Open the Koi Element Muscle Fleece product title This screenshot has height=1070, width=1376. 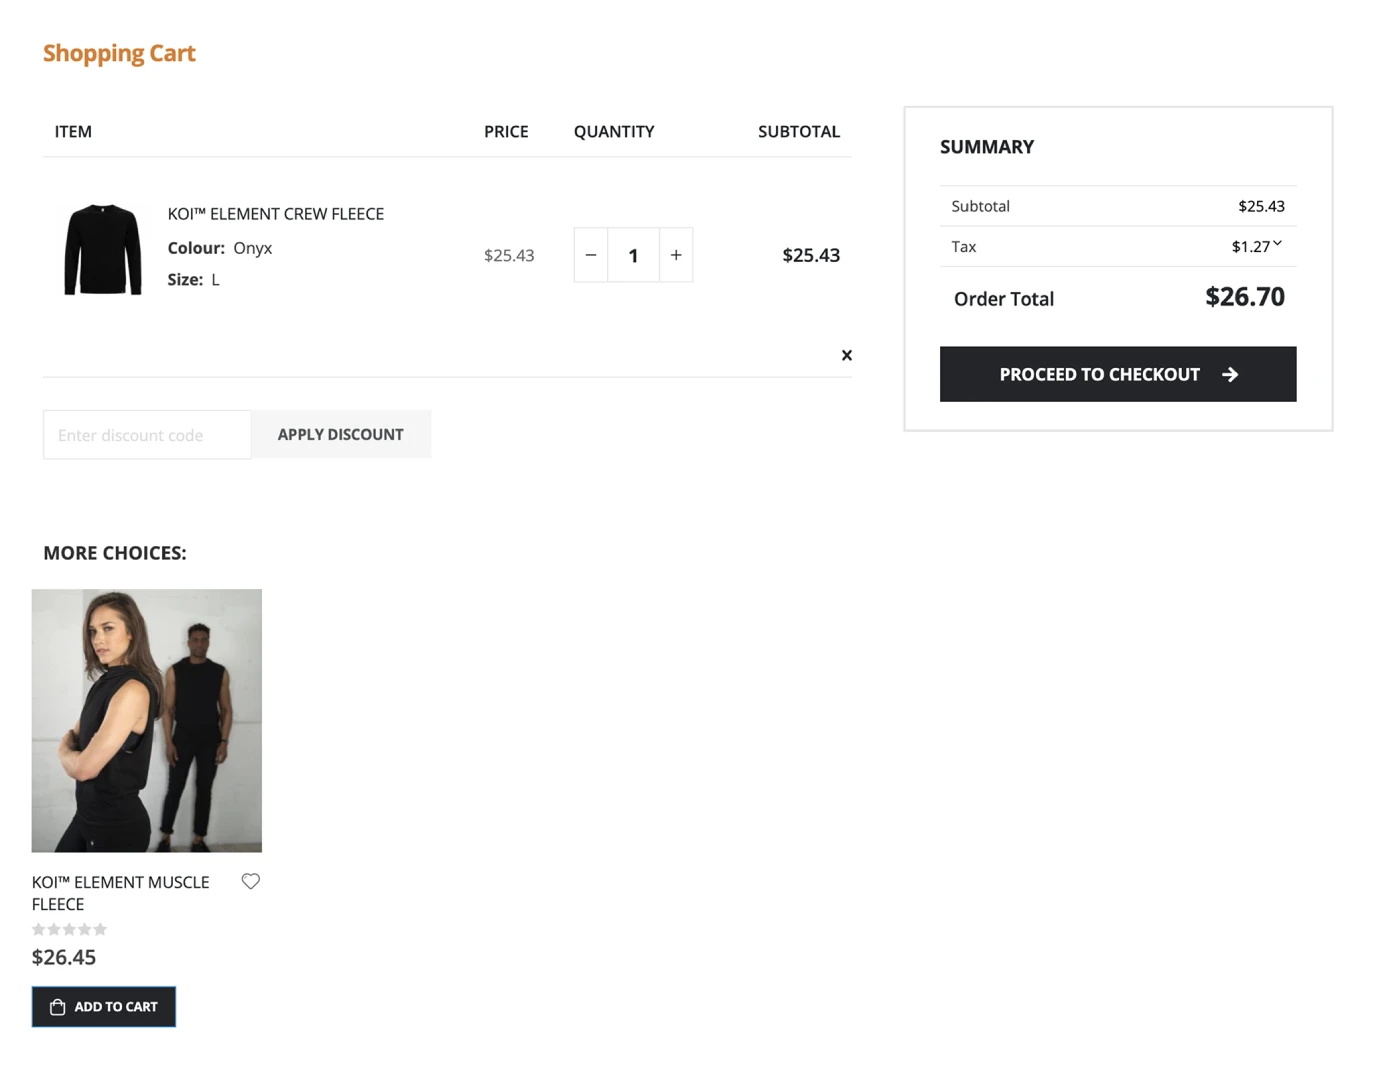pos(121,893)
